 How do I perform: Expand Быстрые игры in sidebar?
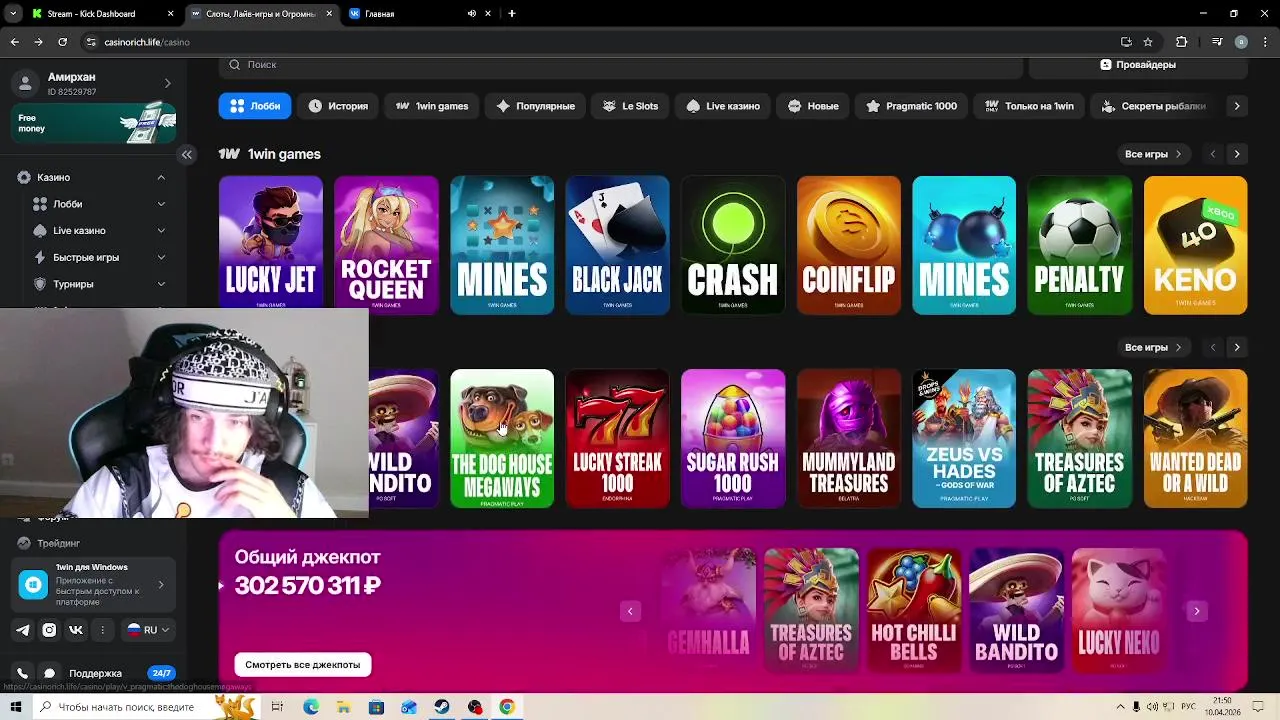pyautogui.click(x=161, y=257)
